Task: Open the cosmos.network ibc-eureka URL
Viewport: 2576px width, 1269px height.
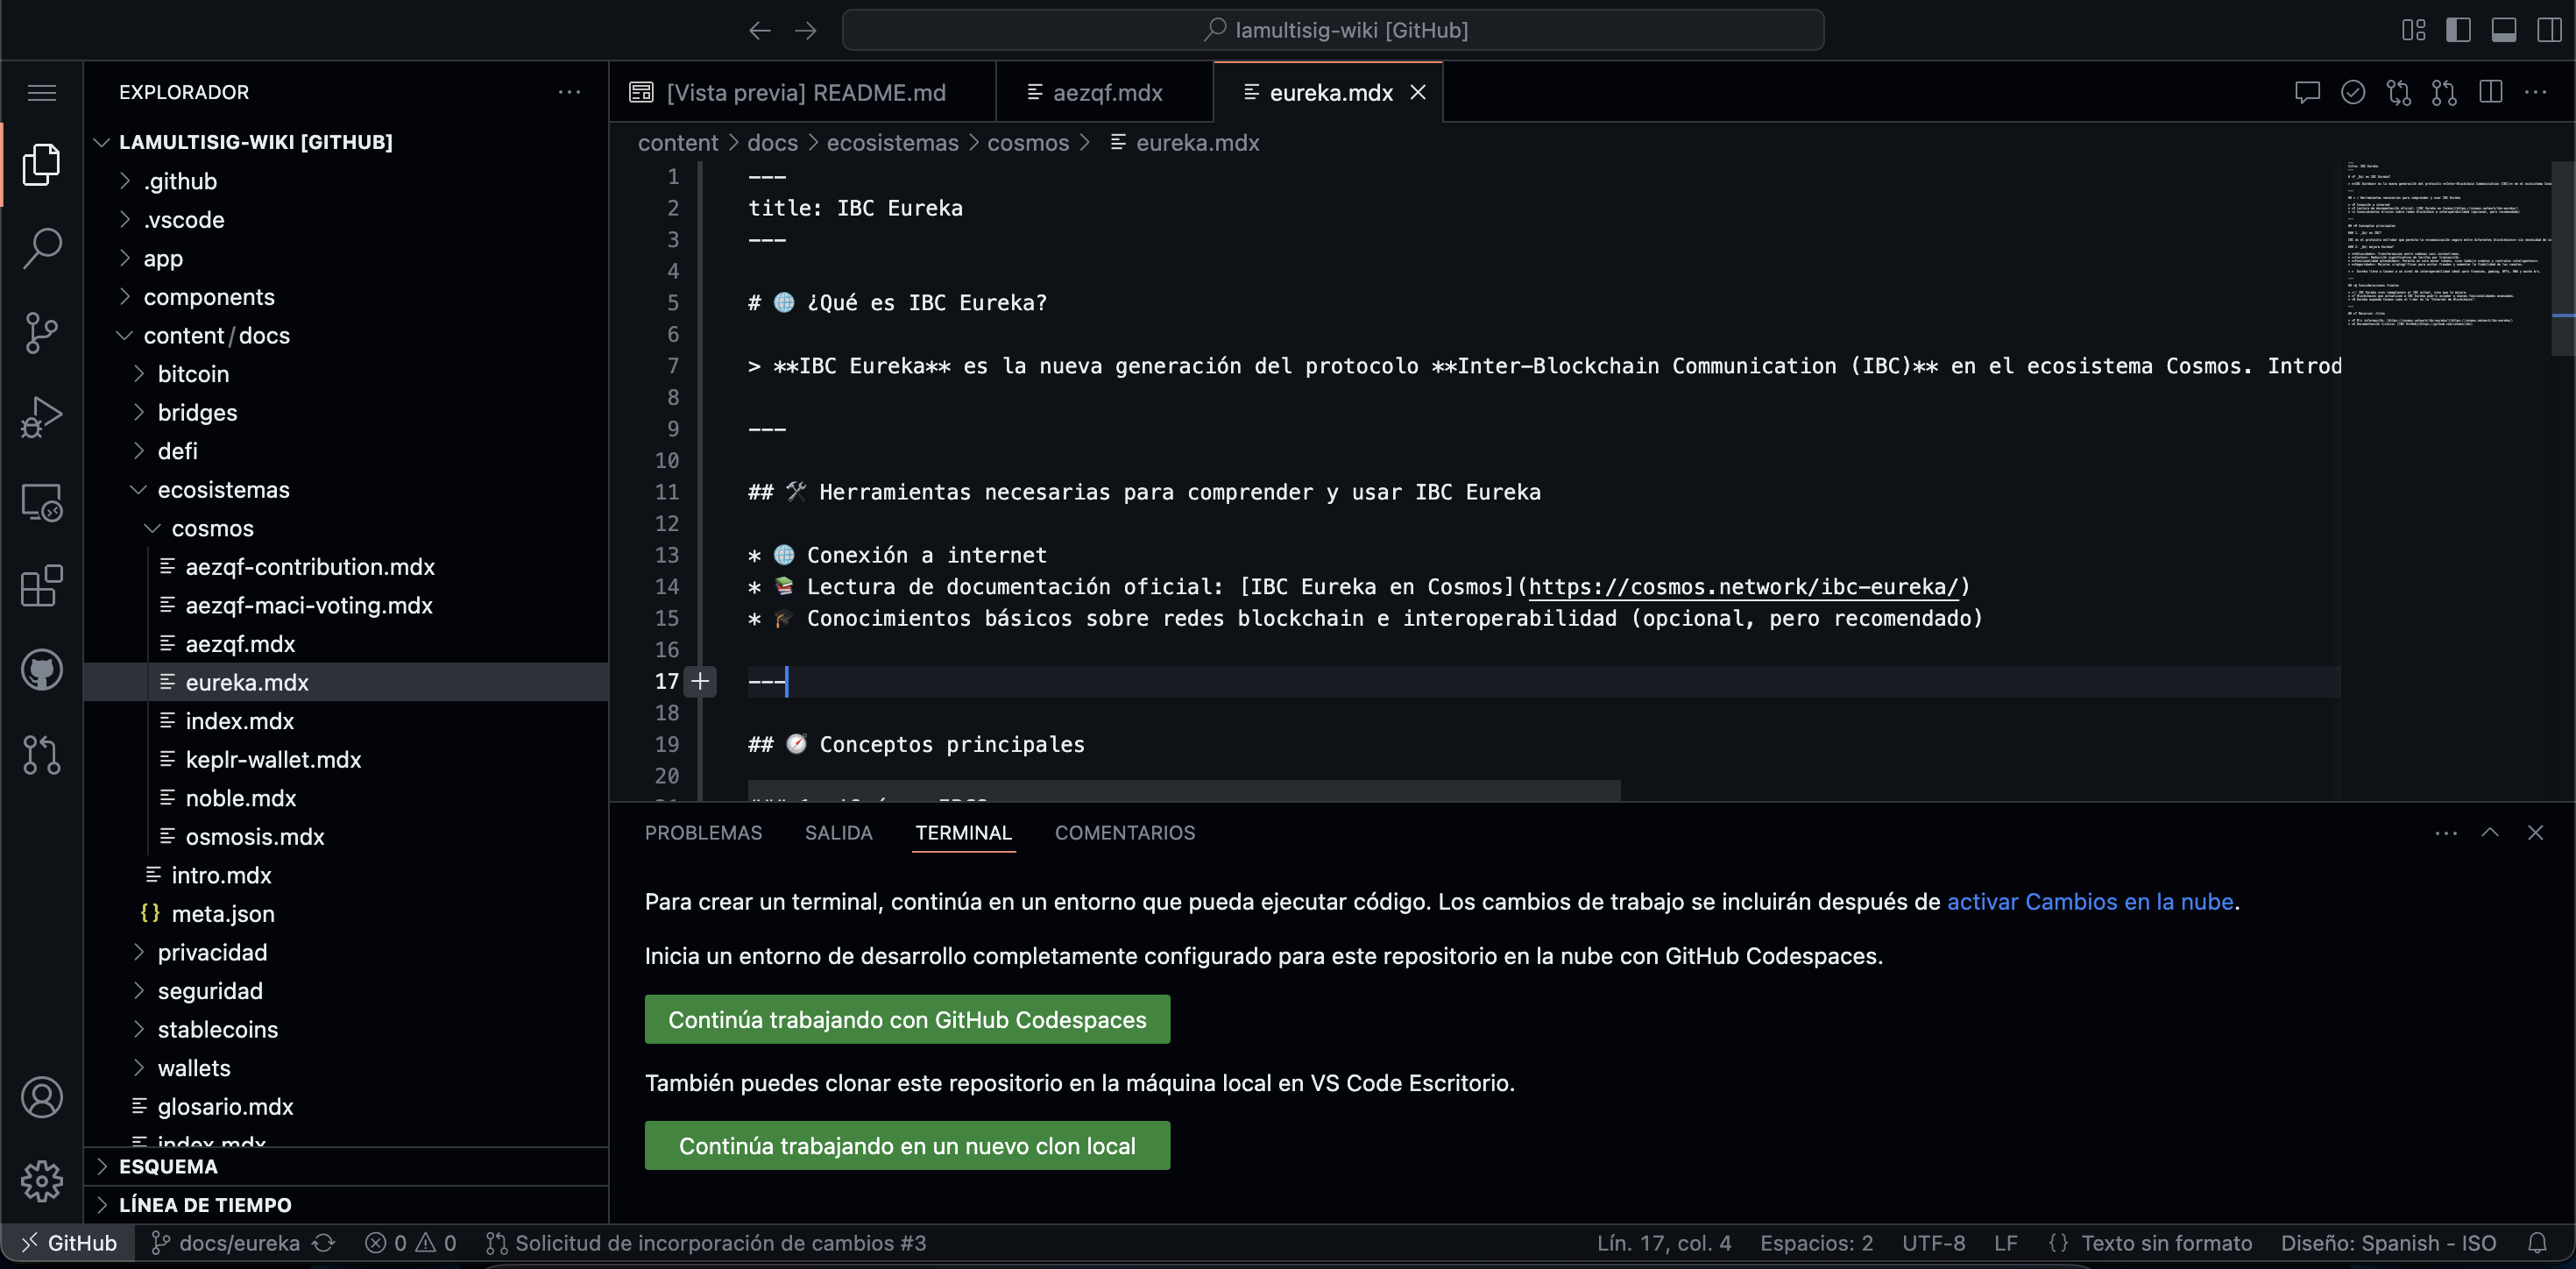Action: coord(1743,587)
